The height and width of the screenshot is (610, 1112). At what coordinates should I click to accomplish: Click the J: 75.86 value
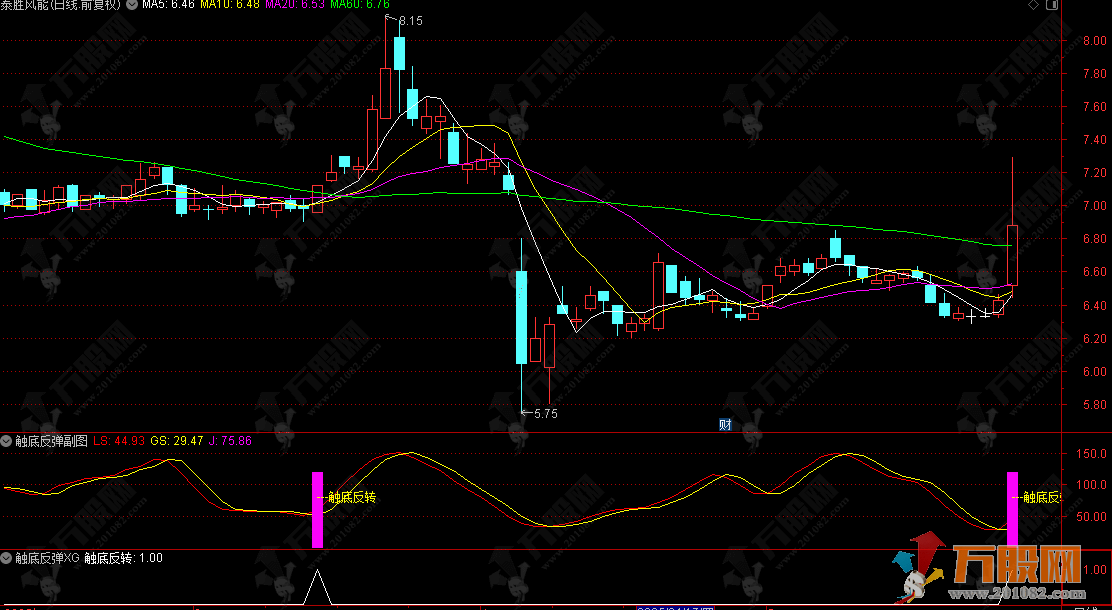230,441
